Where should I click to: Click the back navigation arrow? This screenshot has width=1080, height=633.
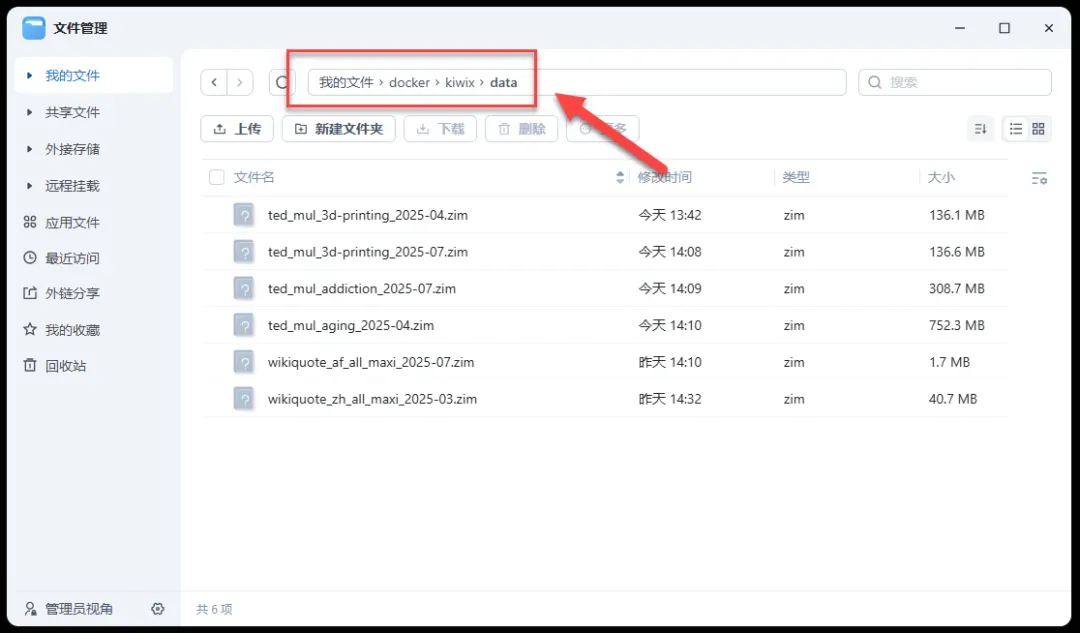pos(214,82)
